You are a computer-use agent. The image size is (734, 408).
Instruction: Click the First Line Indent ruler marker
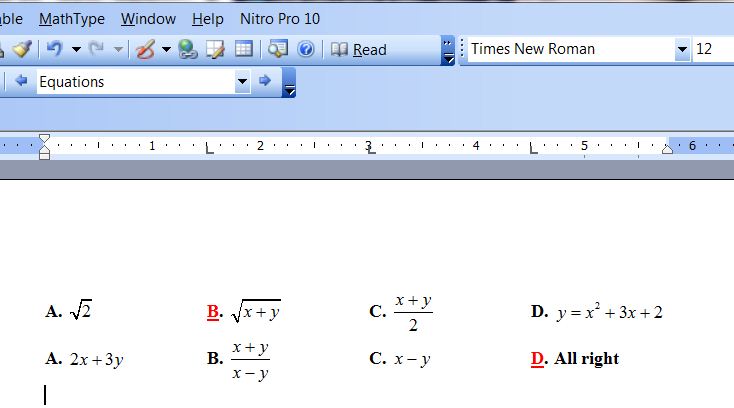[x=44, y=139]
